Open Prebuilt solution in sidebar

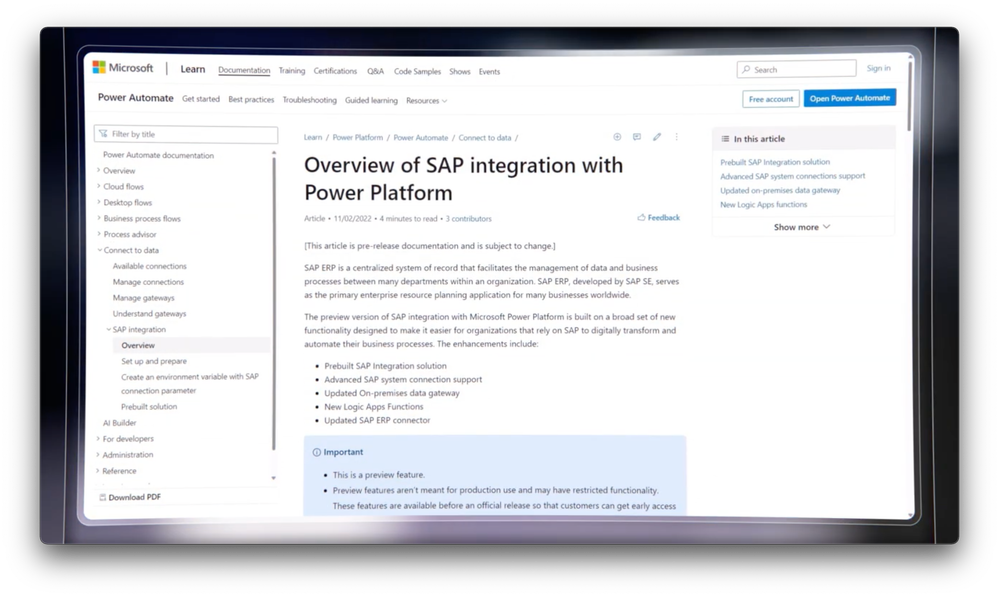pyautogui.click(x=149, y=406)
